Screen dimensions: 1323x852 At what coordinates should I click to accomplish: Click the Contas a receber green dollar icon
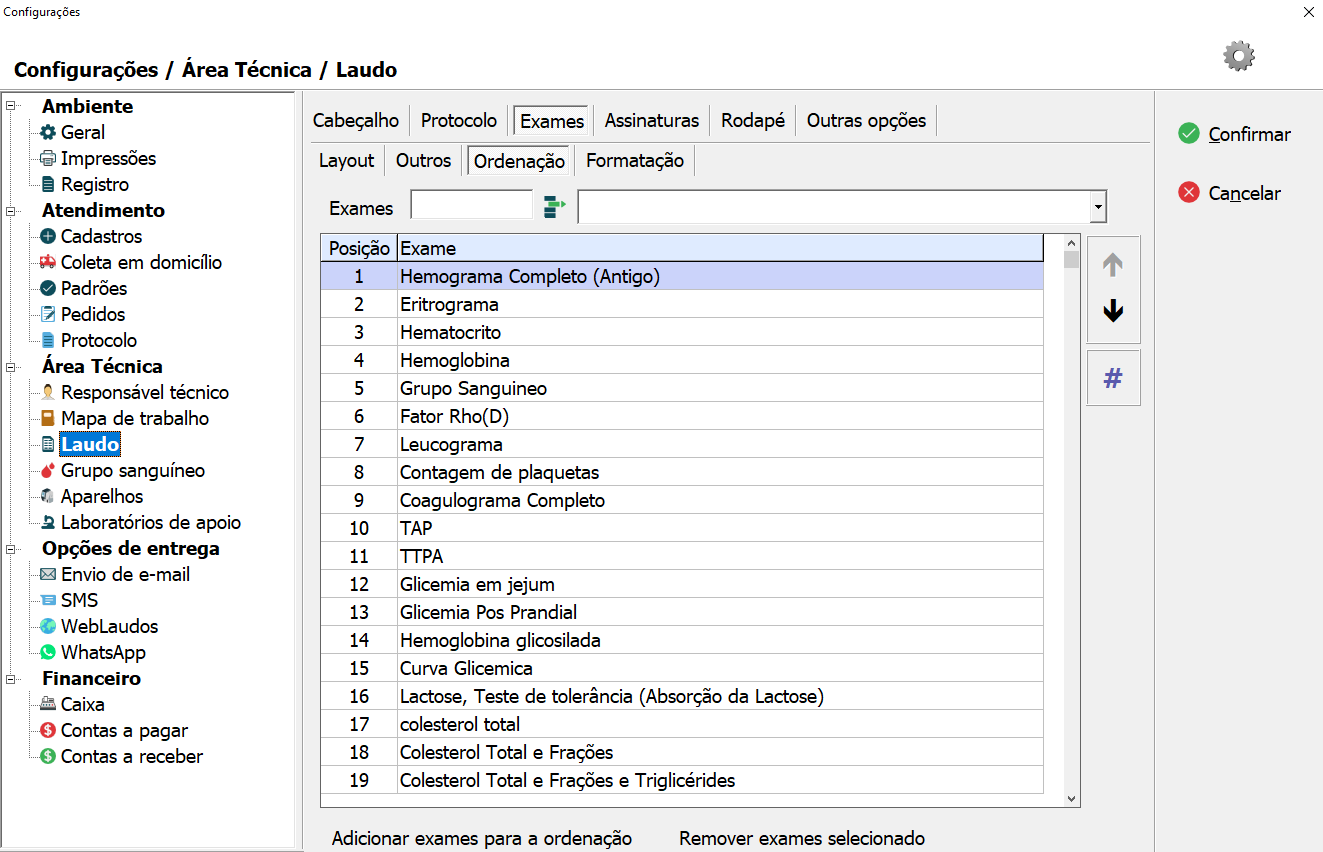pos(48,756)
